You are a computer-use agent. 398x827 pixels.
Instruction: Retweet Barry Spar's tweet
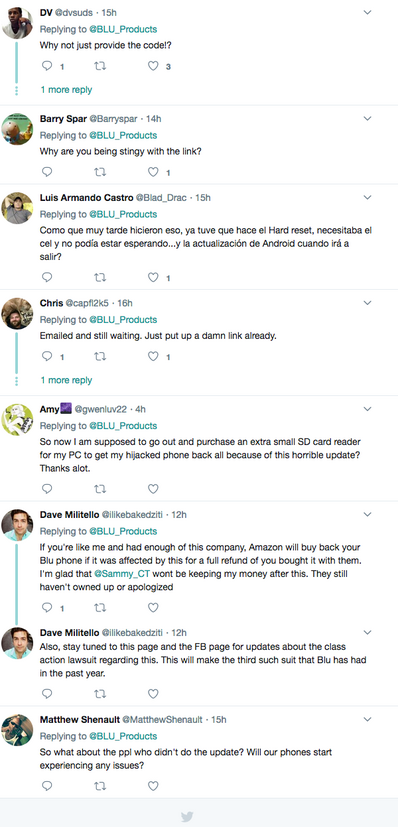pos(100,172)
